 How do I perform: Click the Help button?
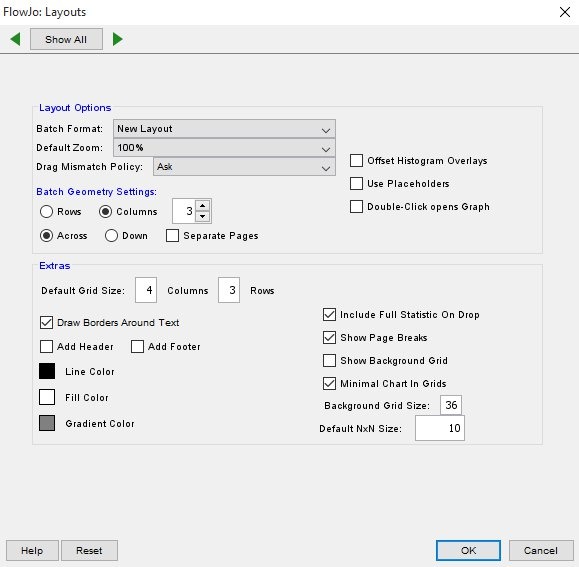(32, 551)
